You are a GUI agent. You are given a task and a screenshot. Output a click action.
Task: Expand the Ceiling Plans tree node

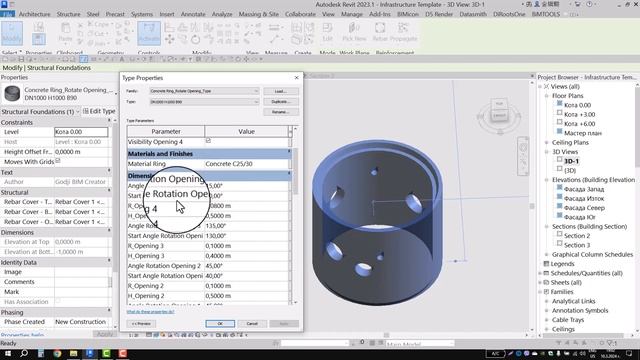coord(547,142)
